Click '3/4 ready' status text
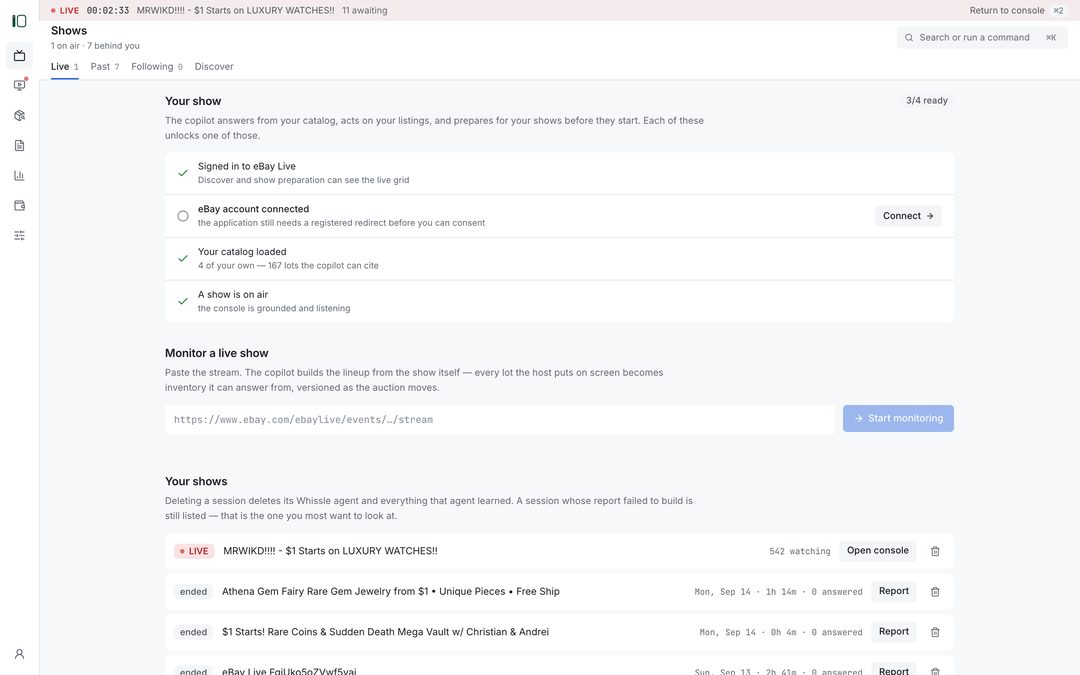 926,101
